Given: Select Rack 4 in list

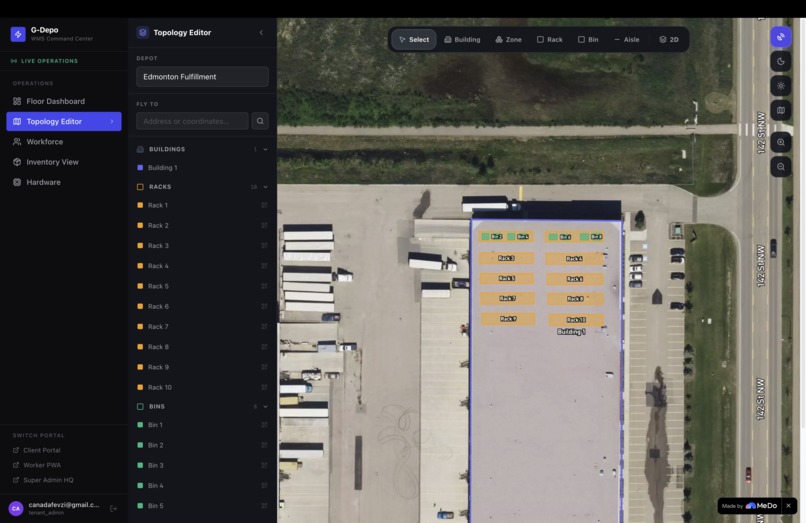Looking at the screenshot, I should (202, 266).
